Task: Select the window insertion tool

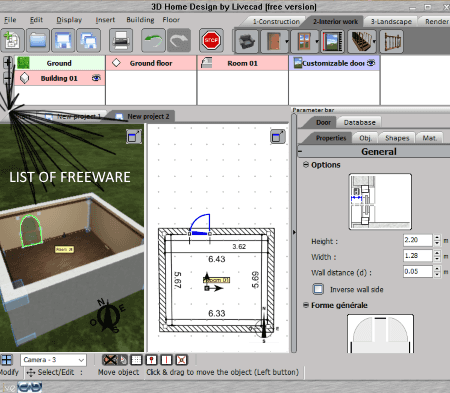Action: pyautogui.click(x=303, y=41)
